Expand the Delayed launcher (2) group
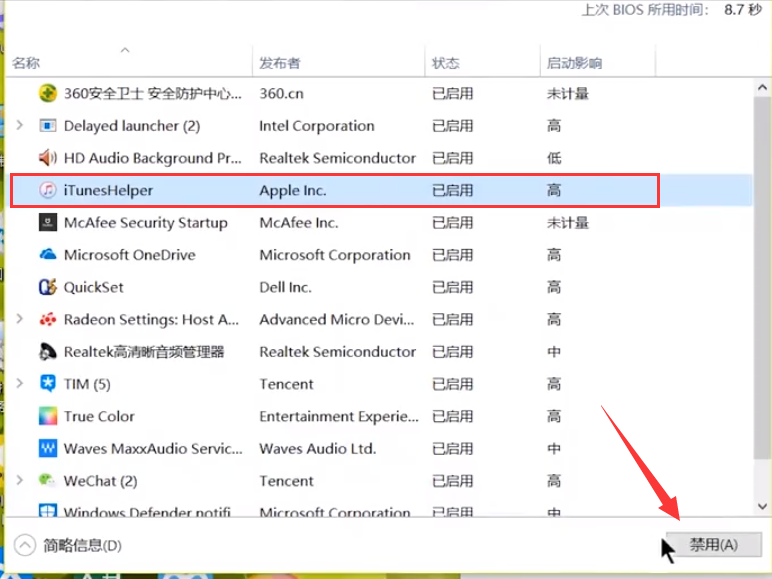This screenshot has height=579, width=772. click(20, 126)
